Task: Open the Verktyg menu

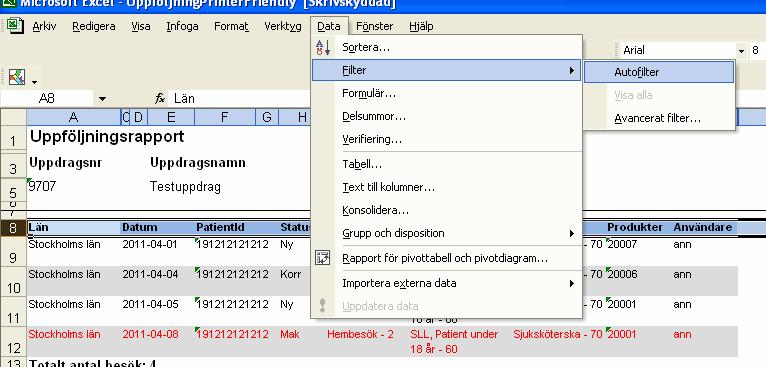Action: pyautogui.click(x=283, y=26)
